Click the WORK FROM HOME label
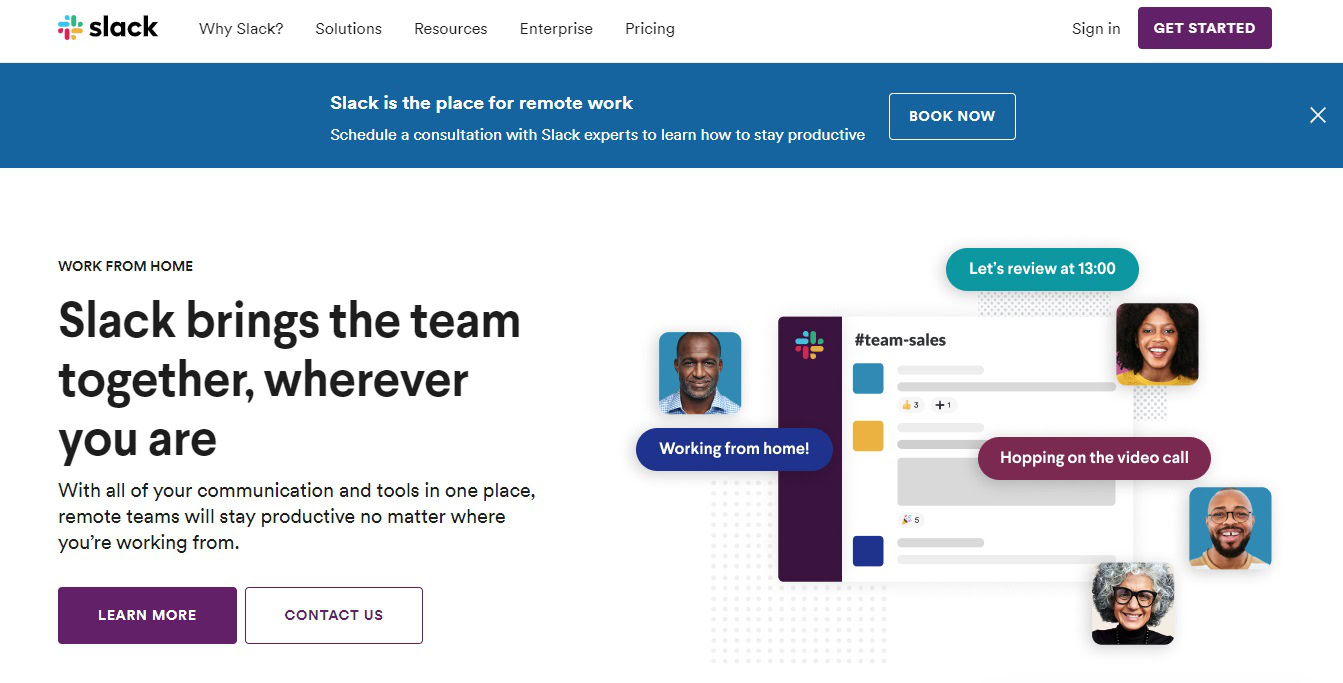The image size is (1343, 683). click(x=126, y=266)
